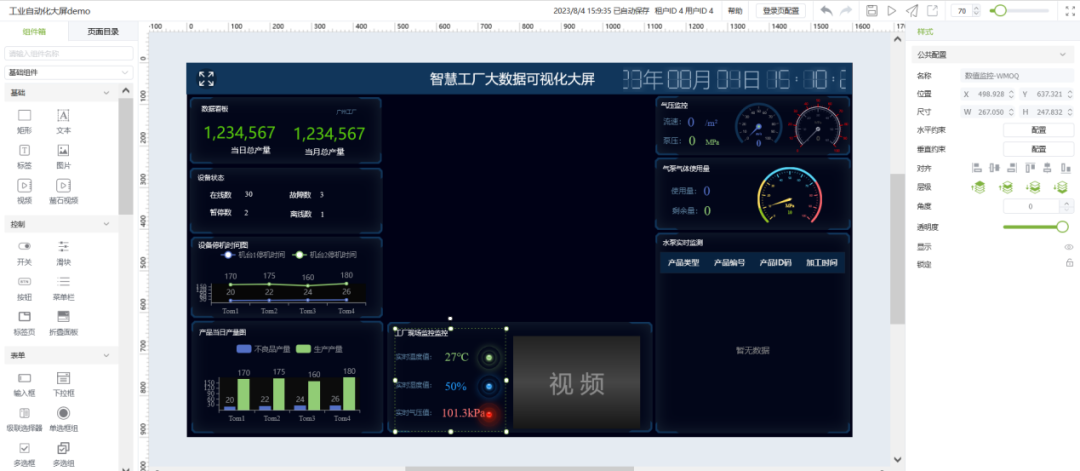1080x471 pixels.
Task: Select the 文本 text component
Action: 63,121
